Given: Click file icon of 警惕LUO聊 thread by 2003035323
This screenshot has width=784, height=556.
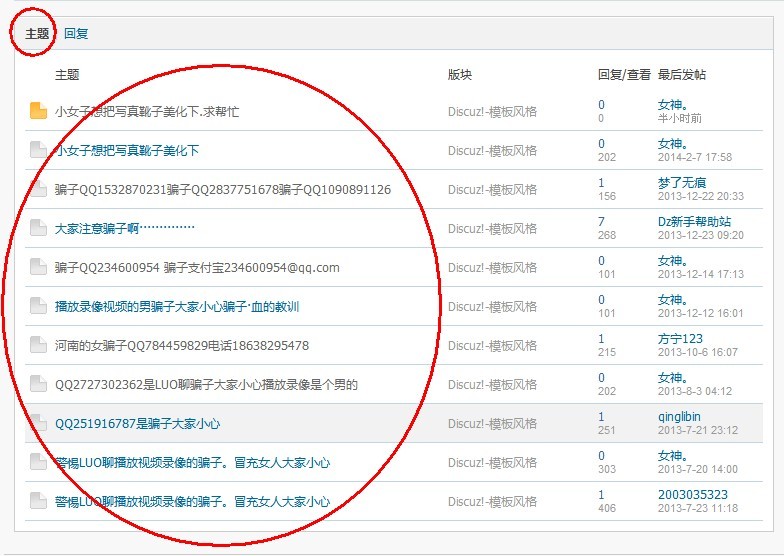Looking at the screenshot, I should (x=38, y=501).
